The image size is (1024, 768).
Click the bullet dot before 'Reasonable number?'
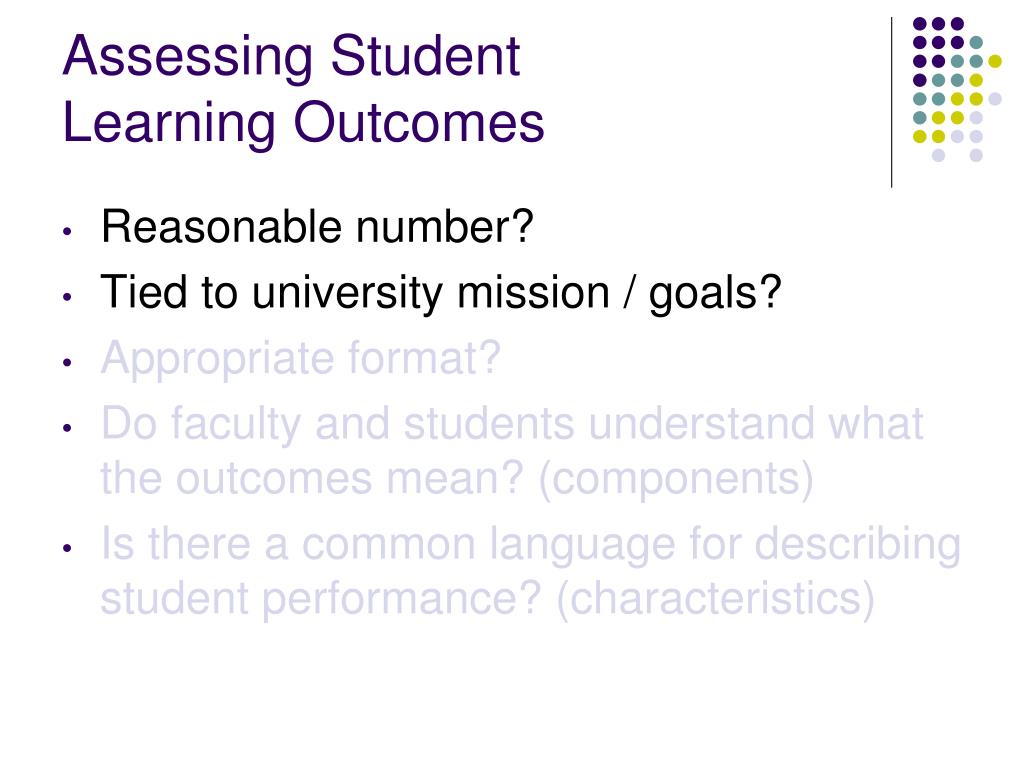click(x=67, y=231)
